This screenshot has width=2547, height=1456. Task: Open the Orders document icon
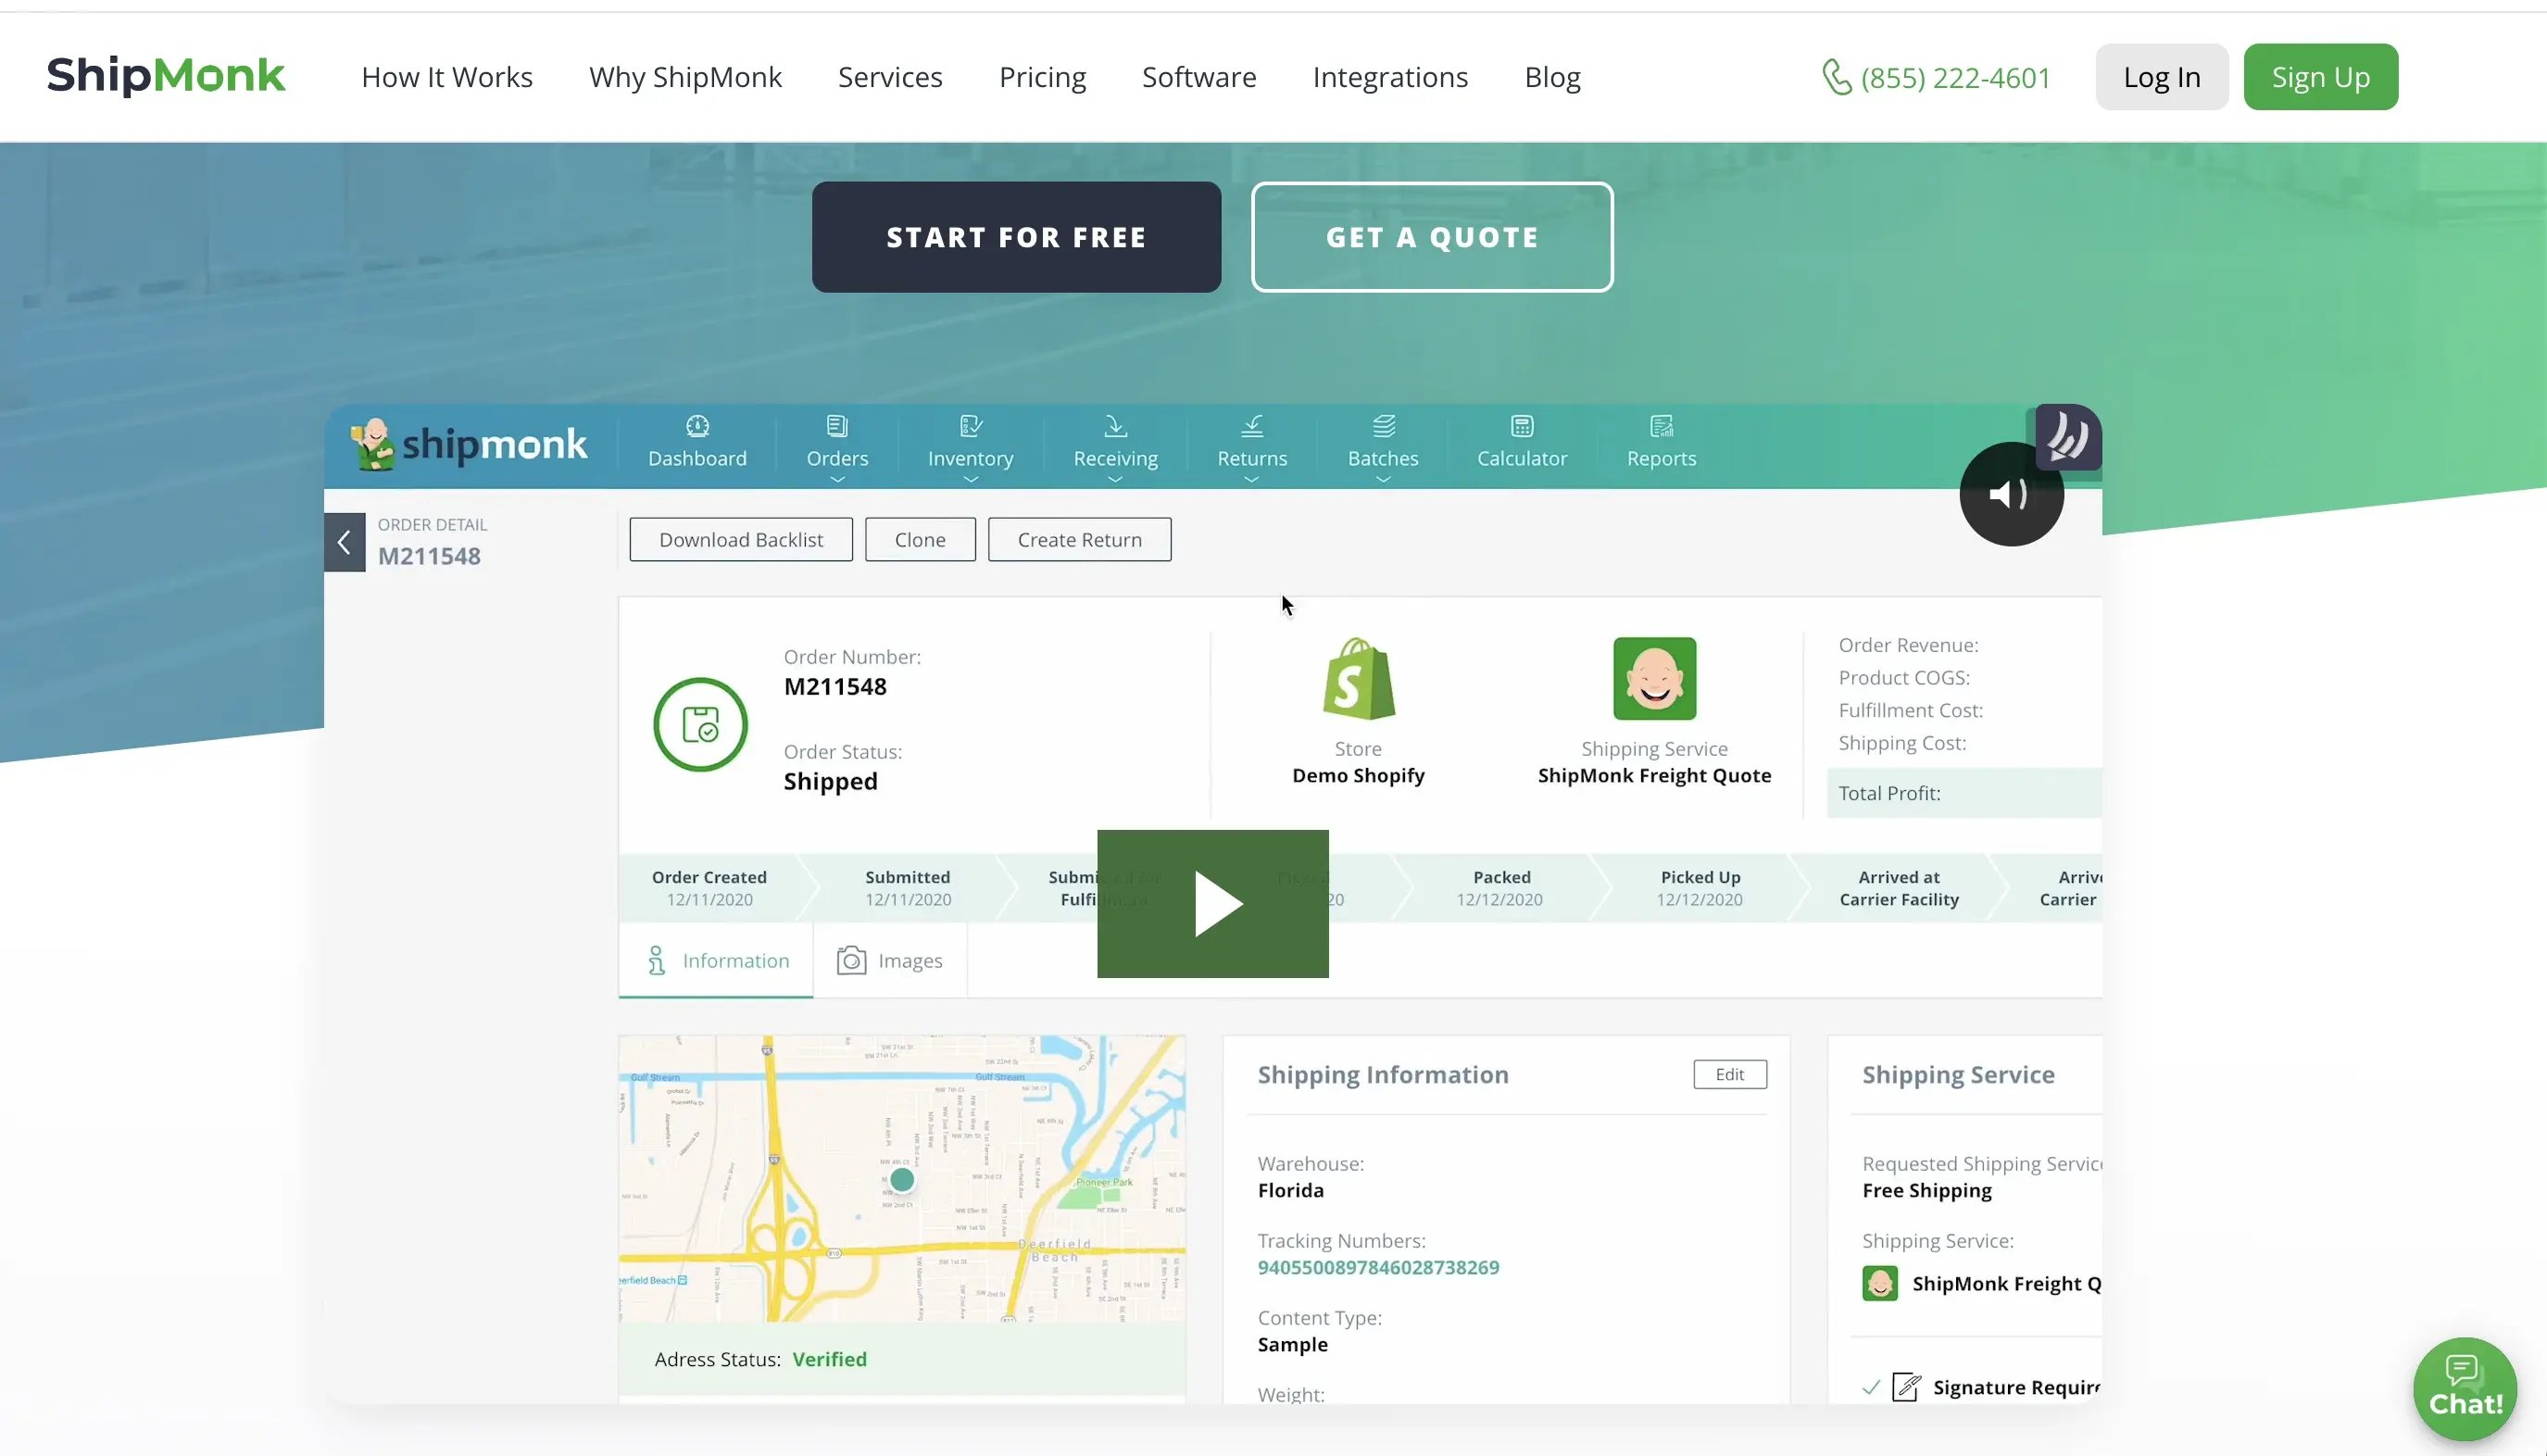tap(837, 427)
